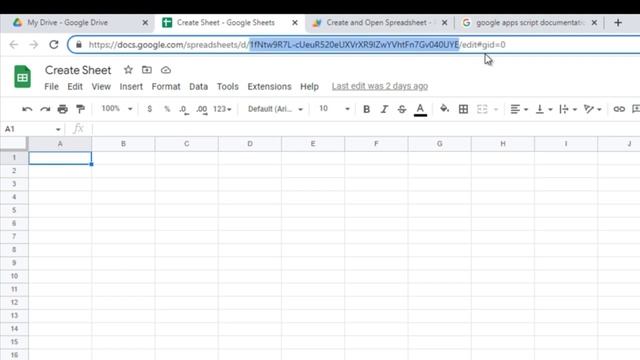View site information lock icon
Image resolution: width=640 pixels, height=360 pixels.
tap(79, 44)
